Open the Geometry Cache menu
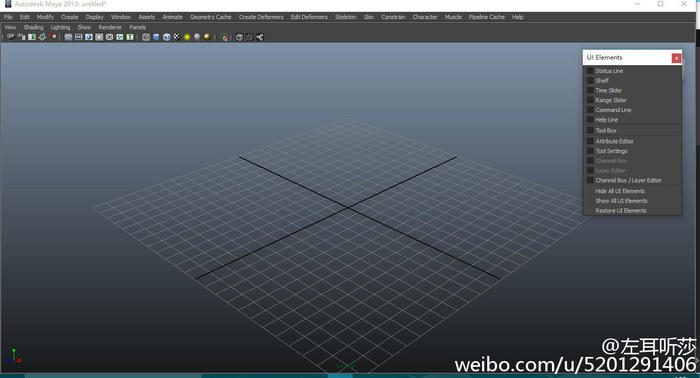 pos(211,17)
